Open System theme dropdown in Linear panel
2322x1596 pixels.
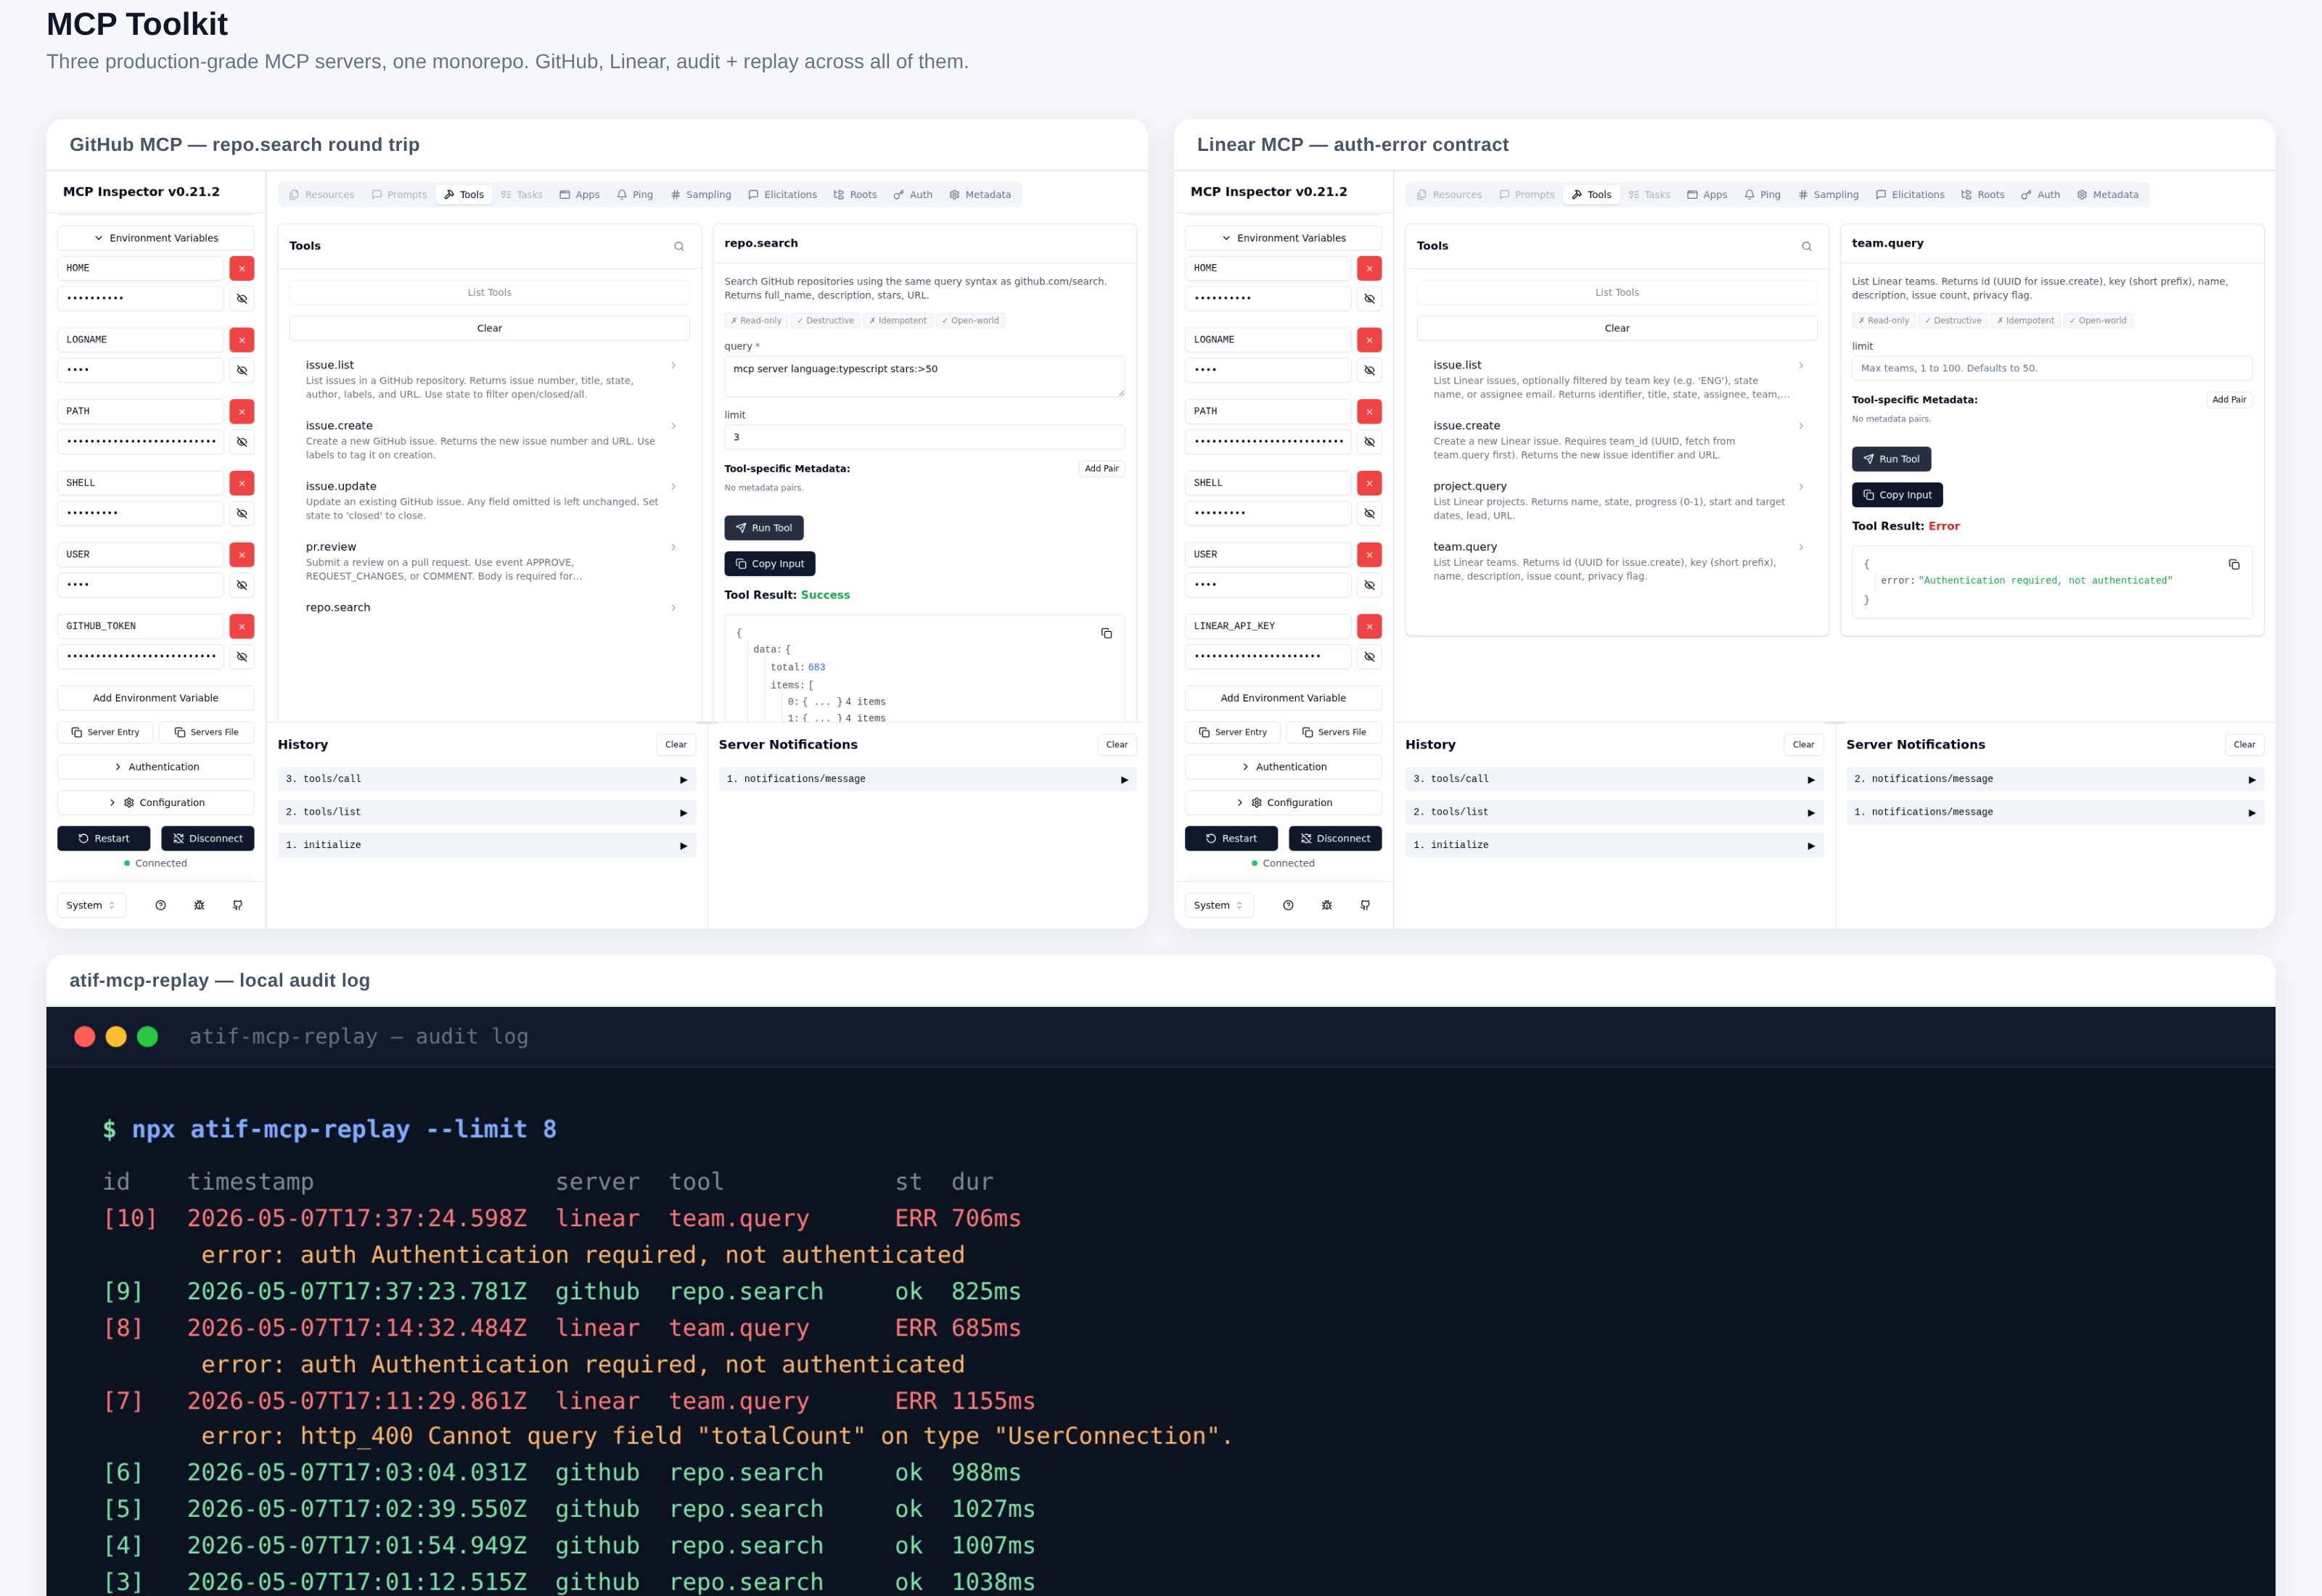pyautogui.click(x=1219, y=905)
